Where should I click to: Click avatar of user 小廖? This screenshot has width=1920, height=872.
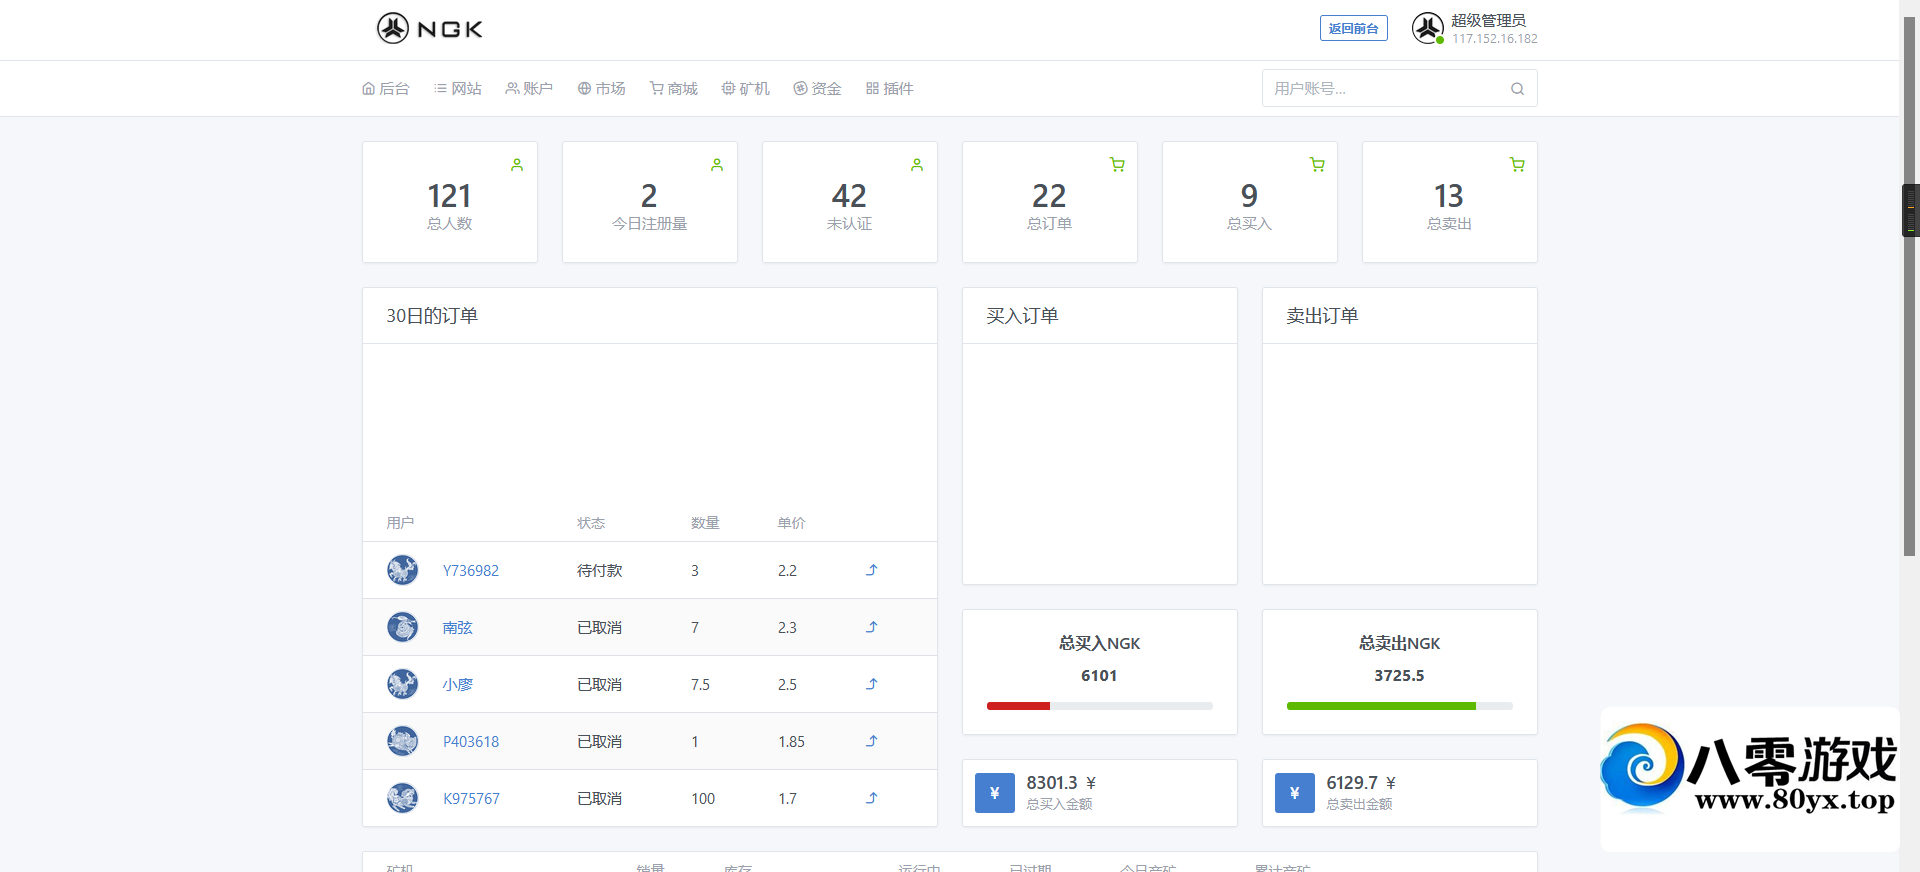pyautogui.click(x=403, y=684)
